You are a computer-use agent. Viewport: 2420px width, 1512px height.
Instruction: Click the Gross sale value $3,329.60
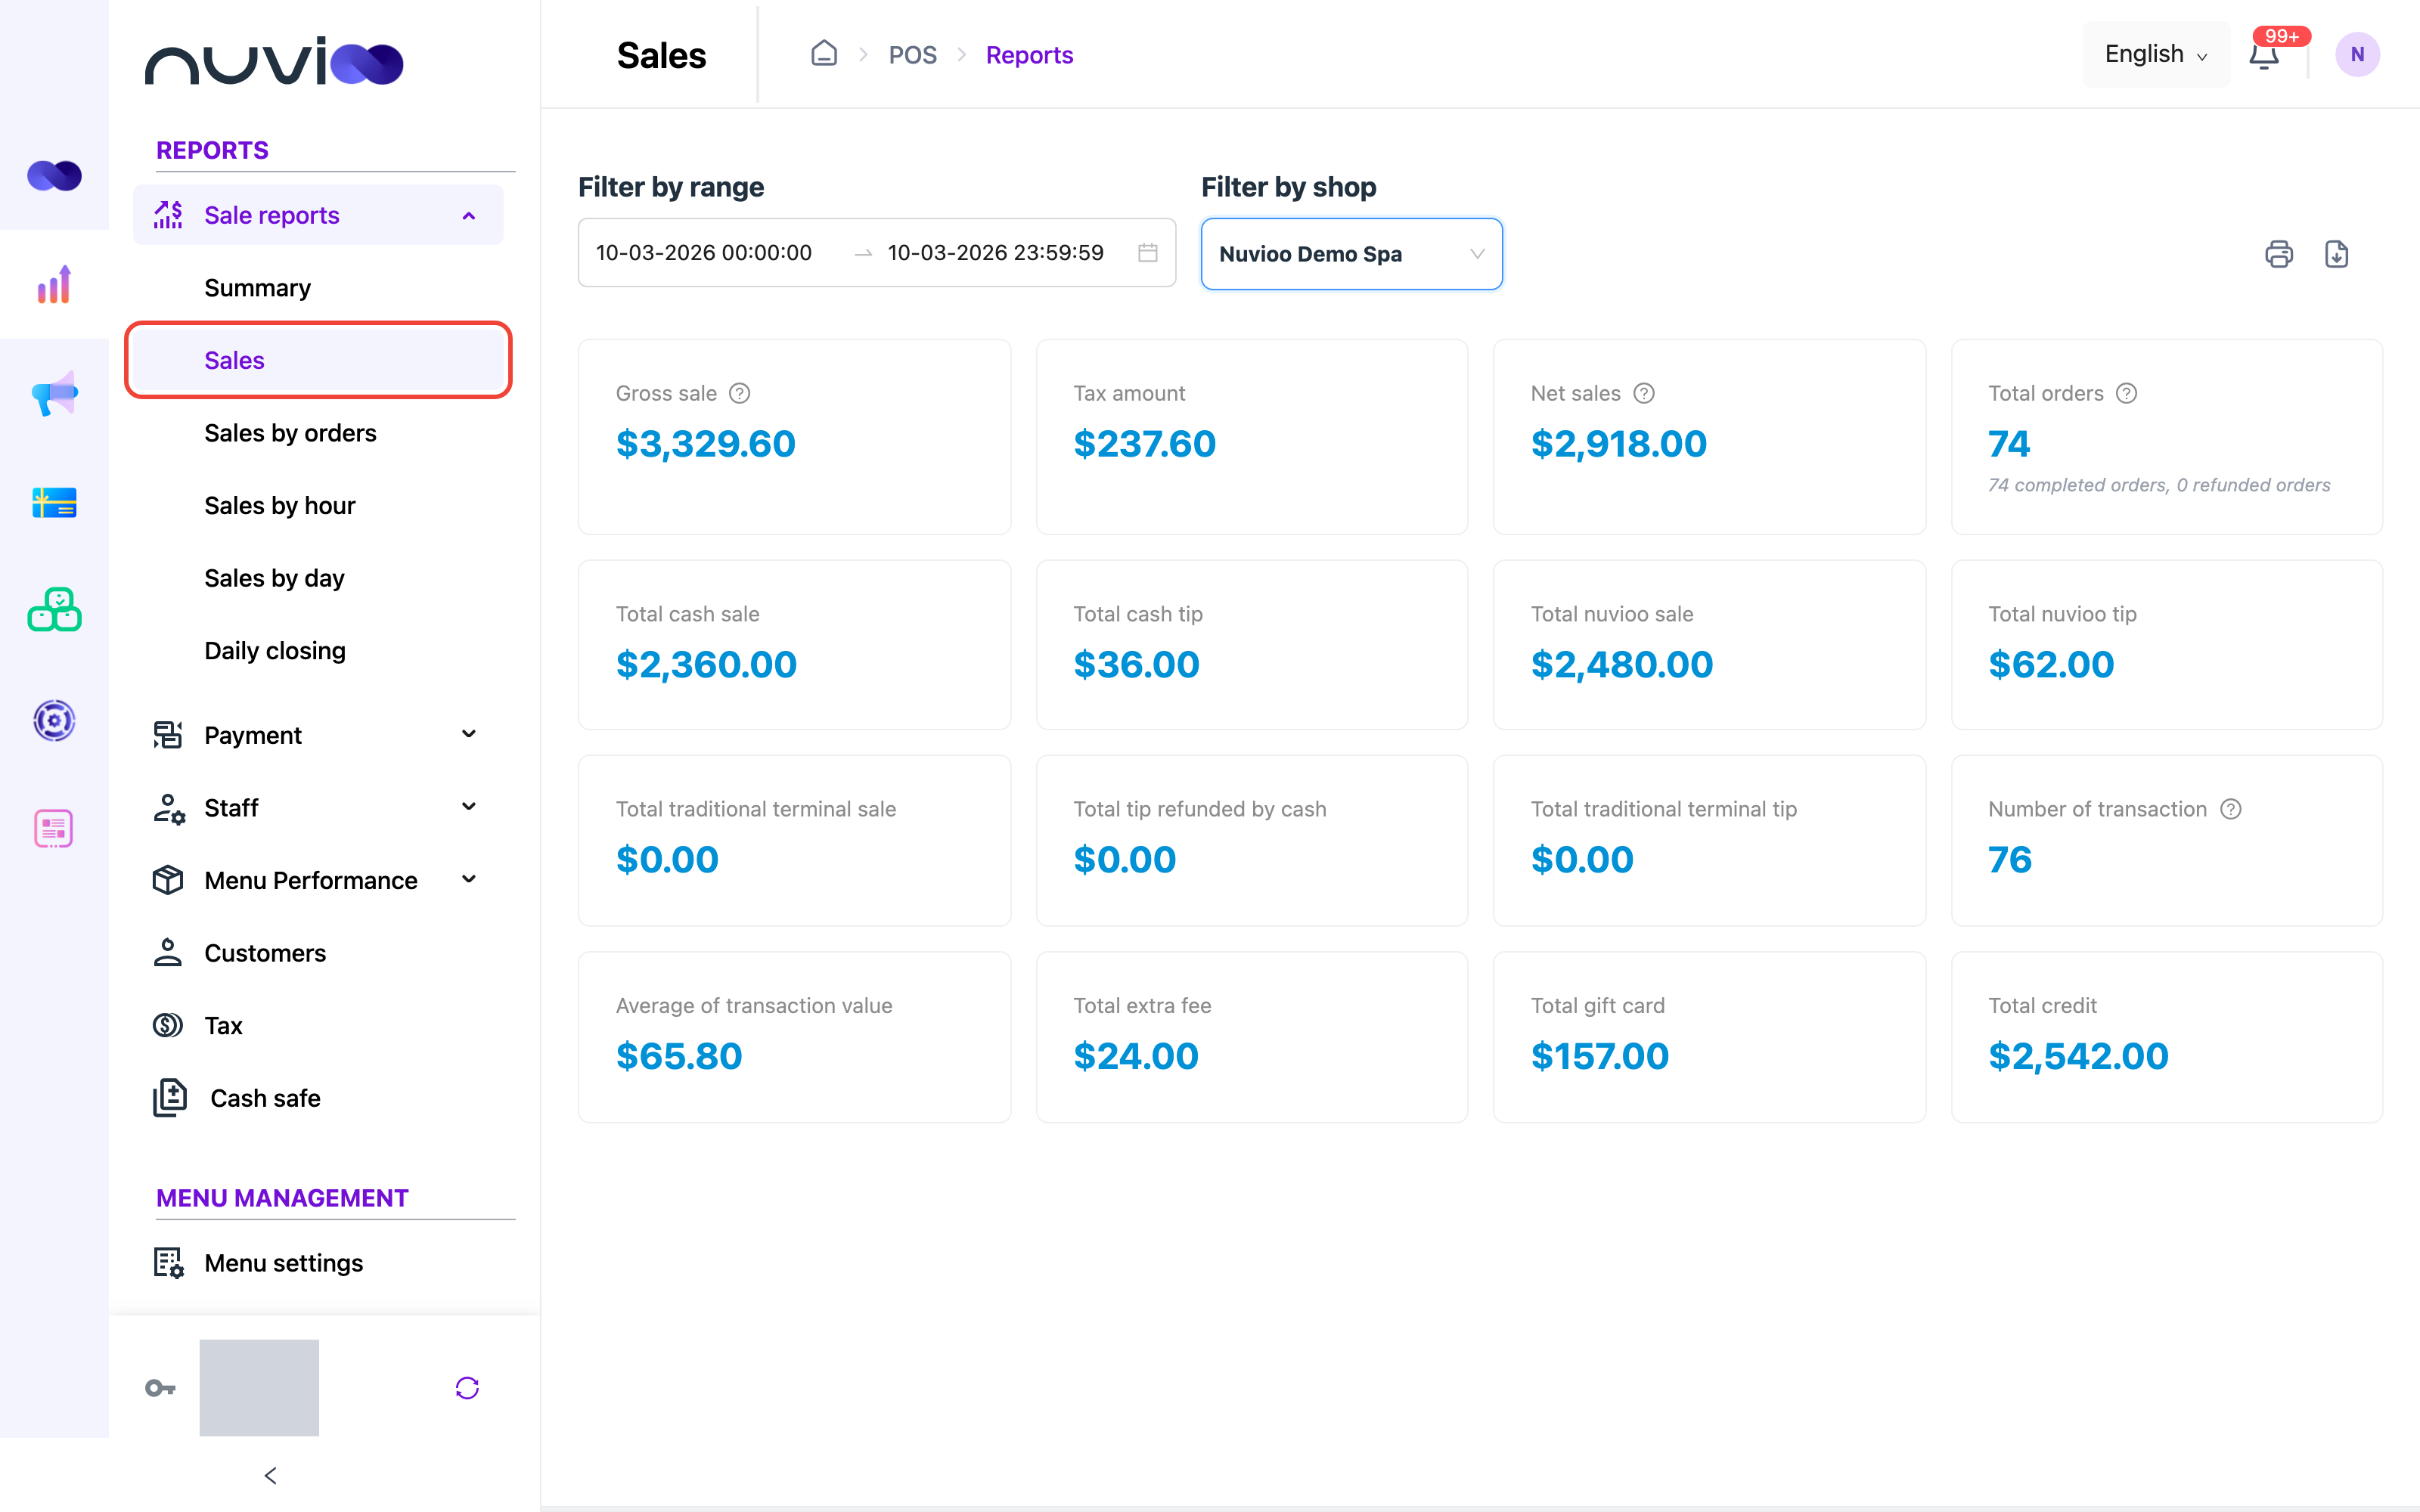tap(705, 444)
